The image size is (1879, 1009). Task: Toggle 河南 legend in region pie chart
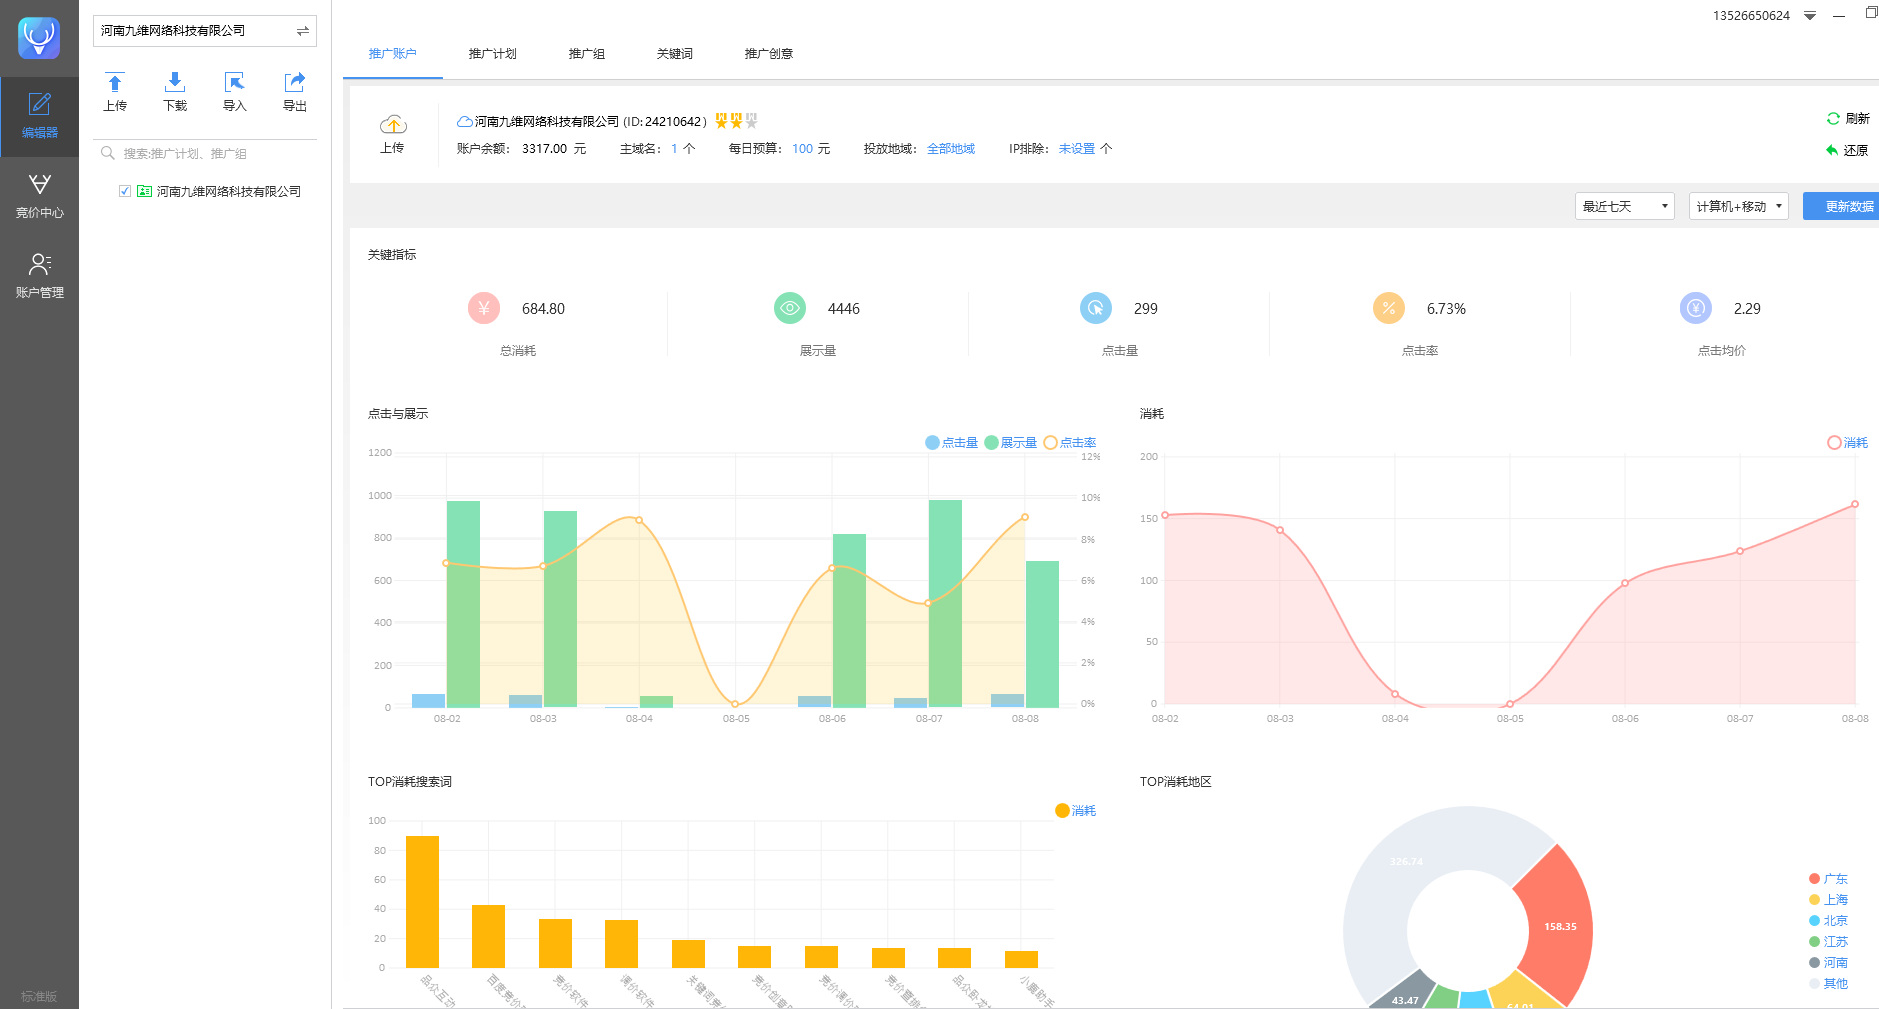click(x=1828, y=963)
